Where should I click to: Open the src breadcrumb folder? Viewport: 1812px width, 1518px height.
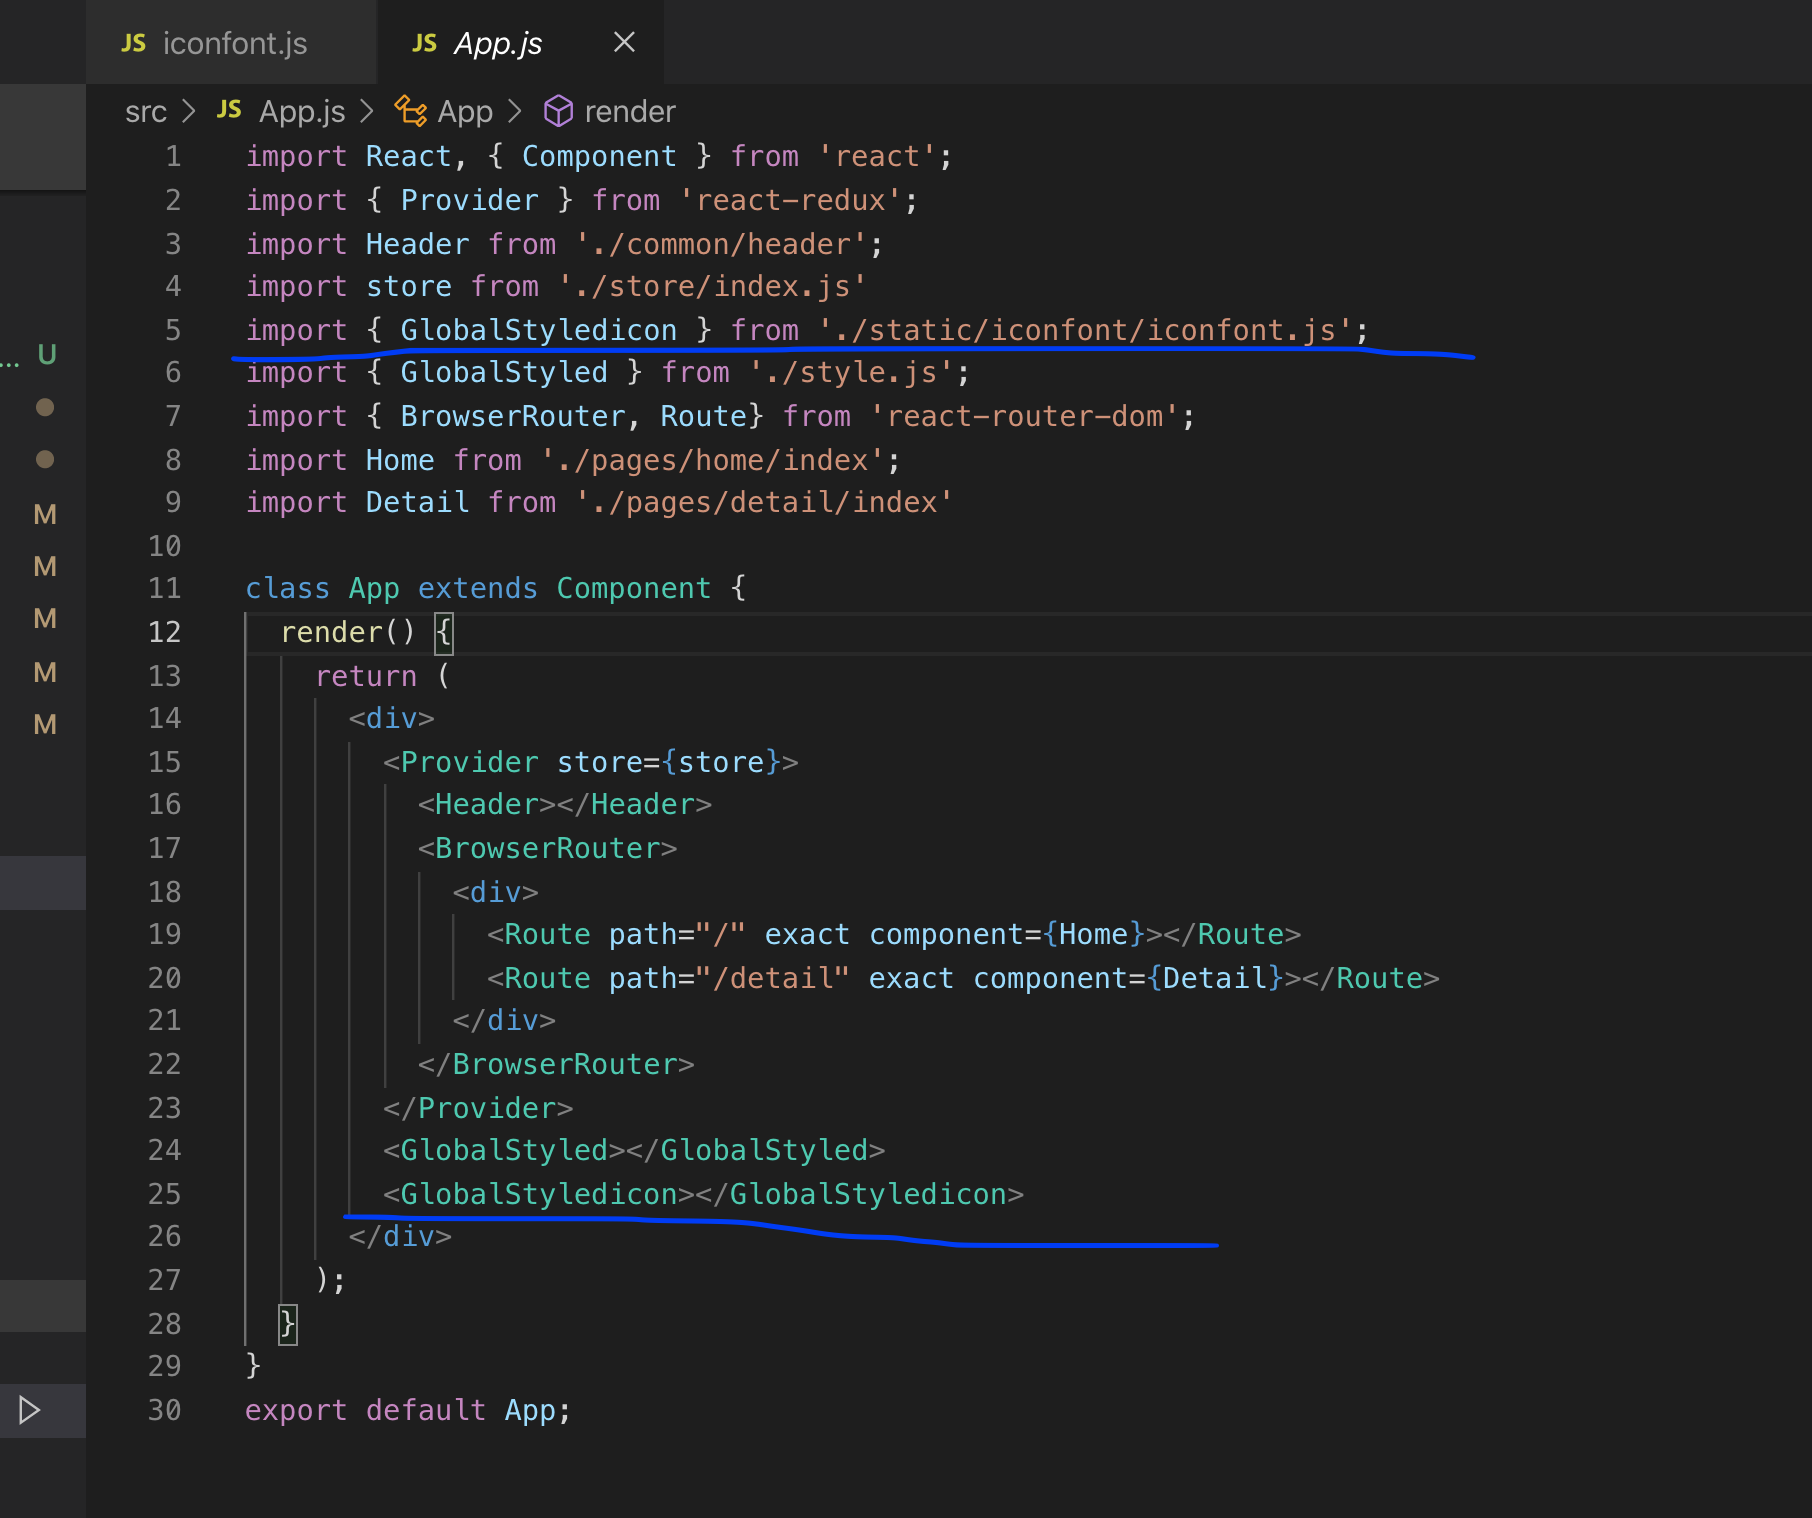pyautogui.click(x=145, y=112)
